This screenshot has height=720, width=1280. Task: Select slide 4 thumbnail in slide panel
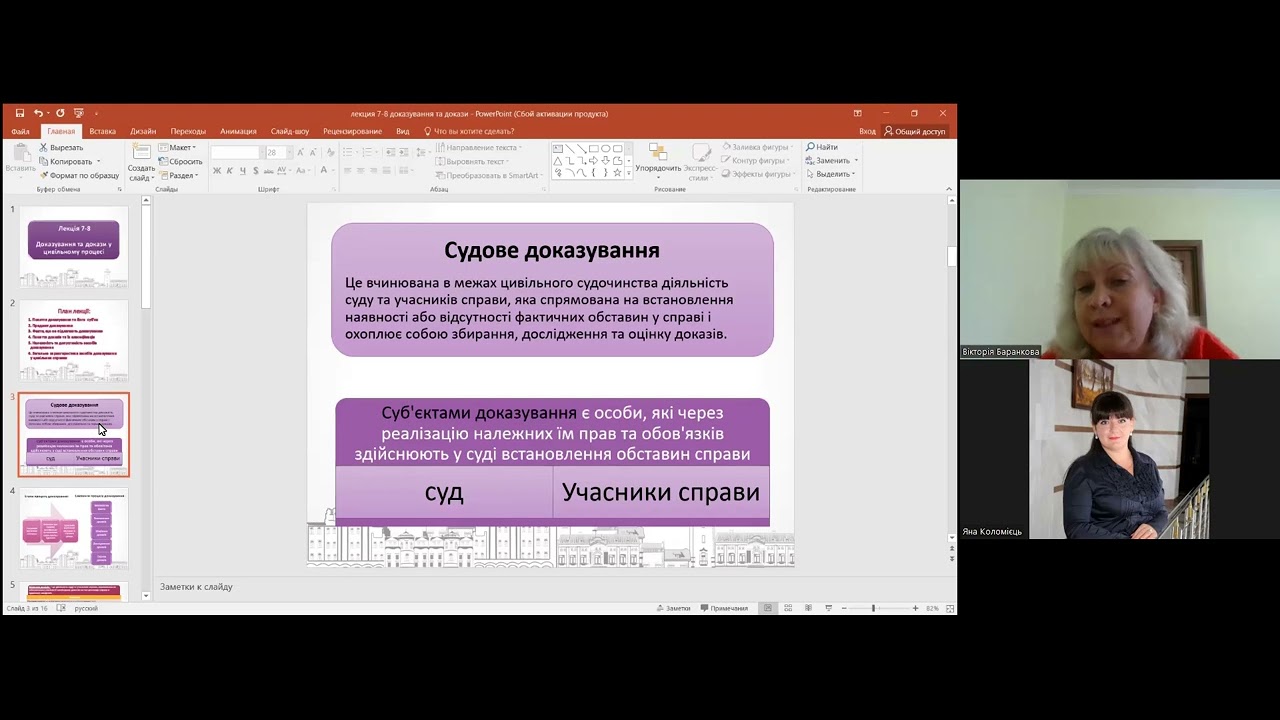coord(74,528)
